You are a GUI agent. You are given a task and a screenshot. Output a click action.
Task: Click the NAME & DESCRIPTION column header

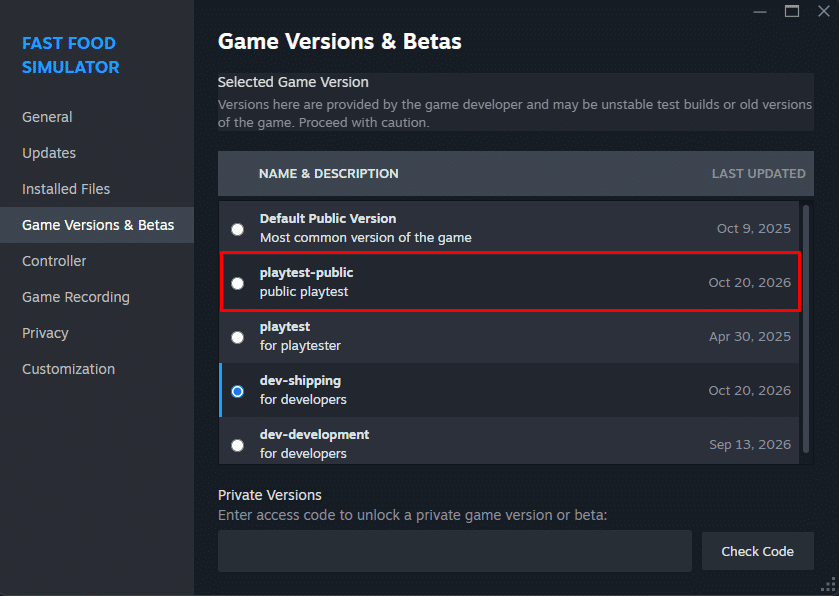click(329, 174)
